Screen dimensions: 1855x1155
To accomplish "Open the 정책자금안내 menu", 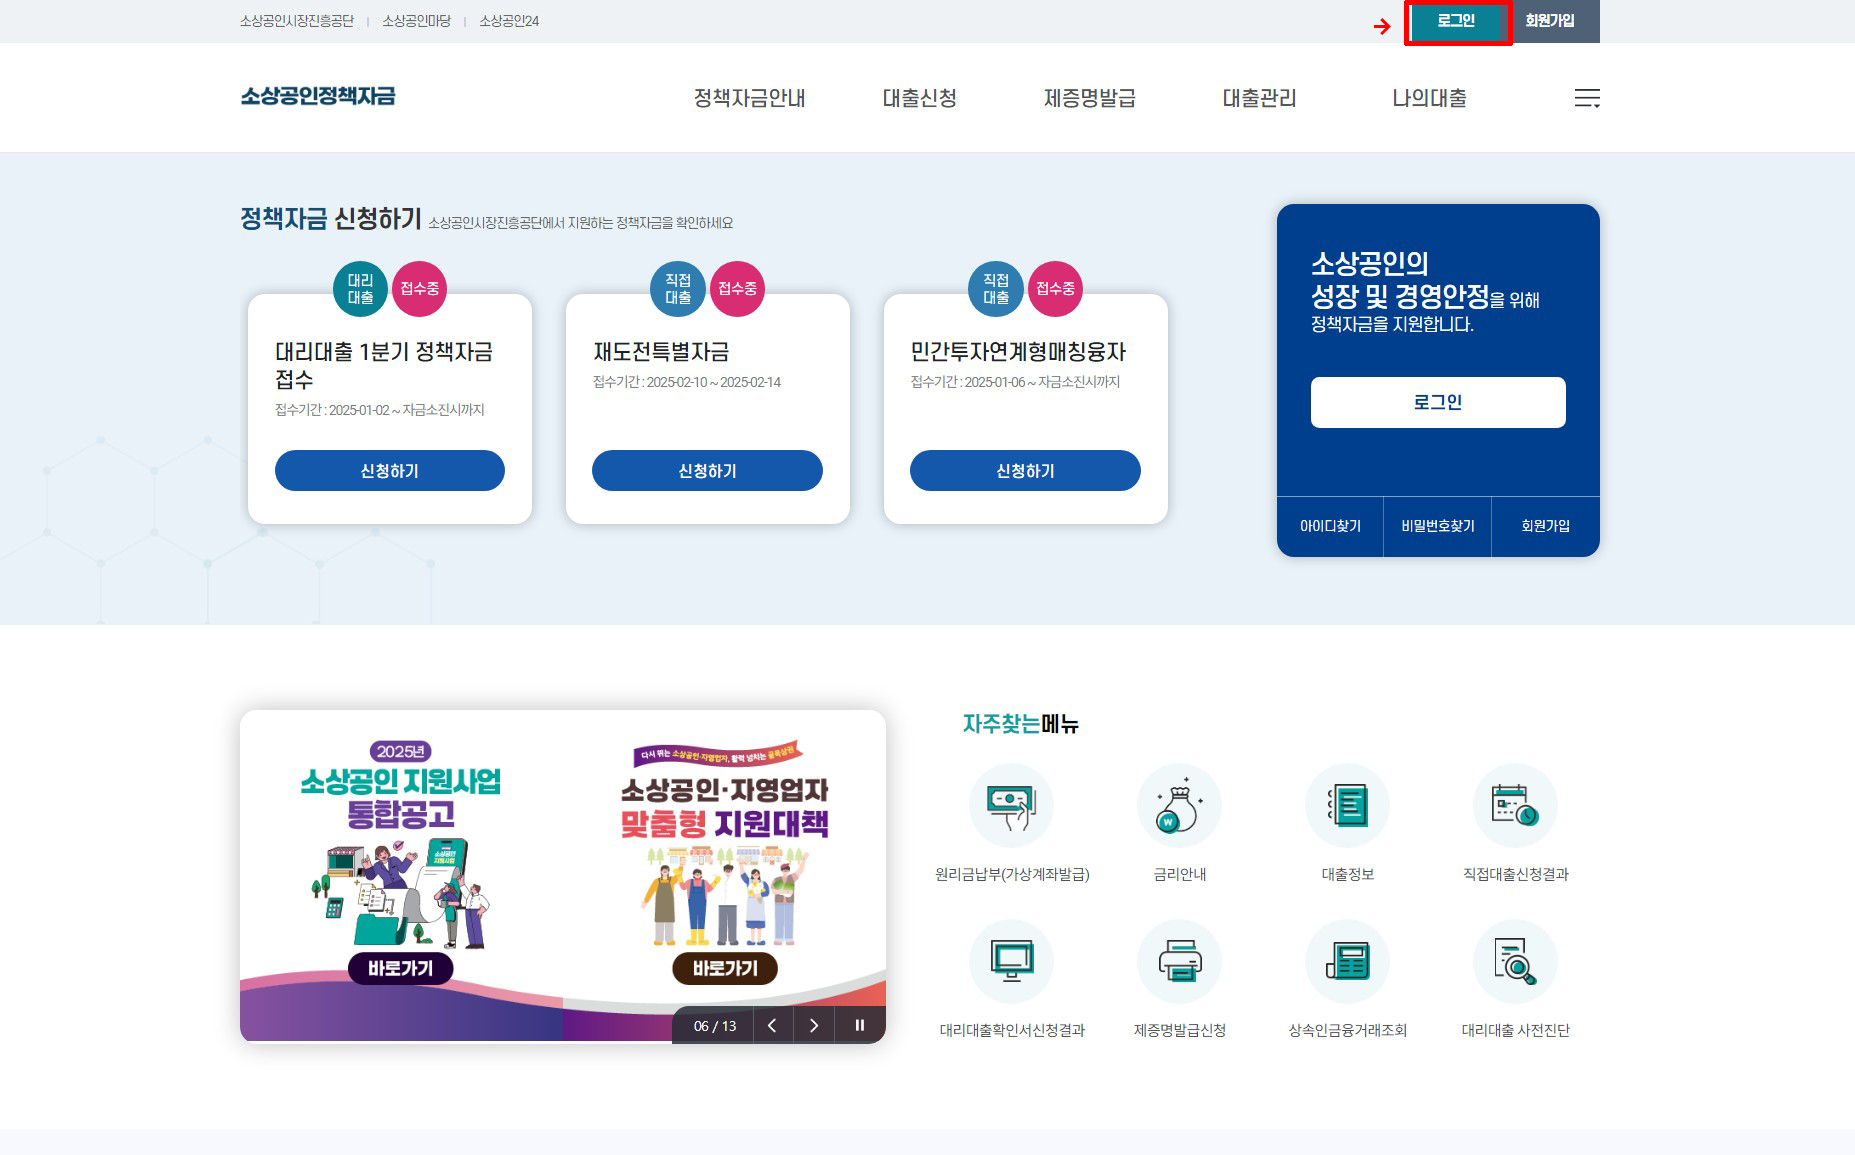I will (750, 98).
